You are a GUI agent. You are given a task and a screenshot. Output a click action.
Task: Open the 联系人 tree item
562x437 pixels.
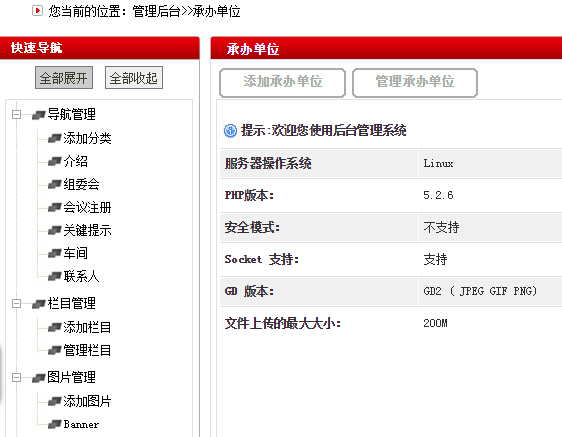(81, 276)
